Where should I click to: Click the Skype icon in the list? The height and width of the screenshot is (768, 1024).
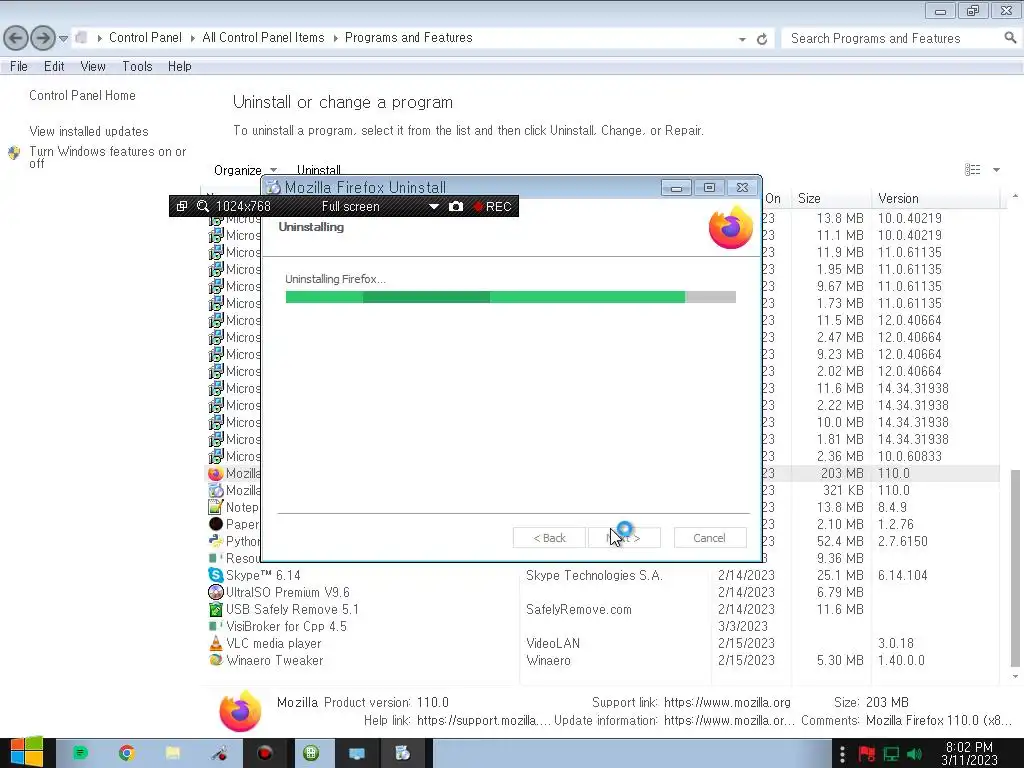(x=216, y=575)
